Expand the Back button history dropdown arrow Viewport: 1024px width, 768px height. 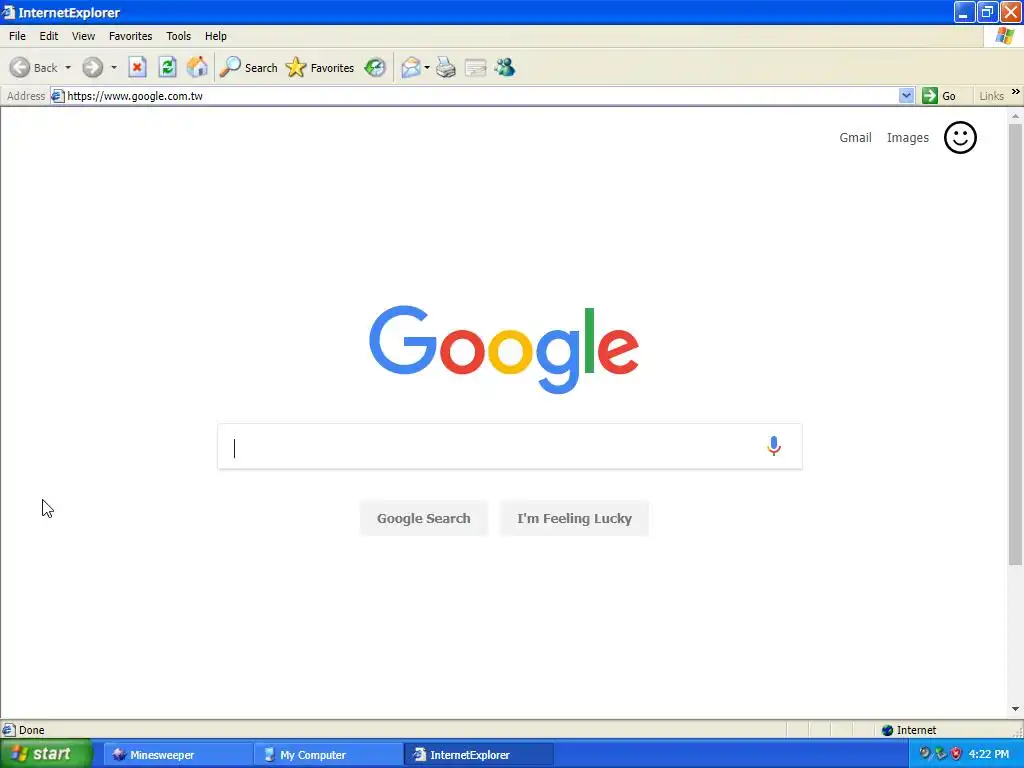[68, 67]
